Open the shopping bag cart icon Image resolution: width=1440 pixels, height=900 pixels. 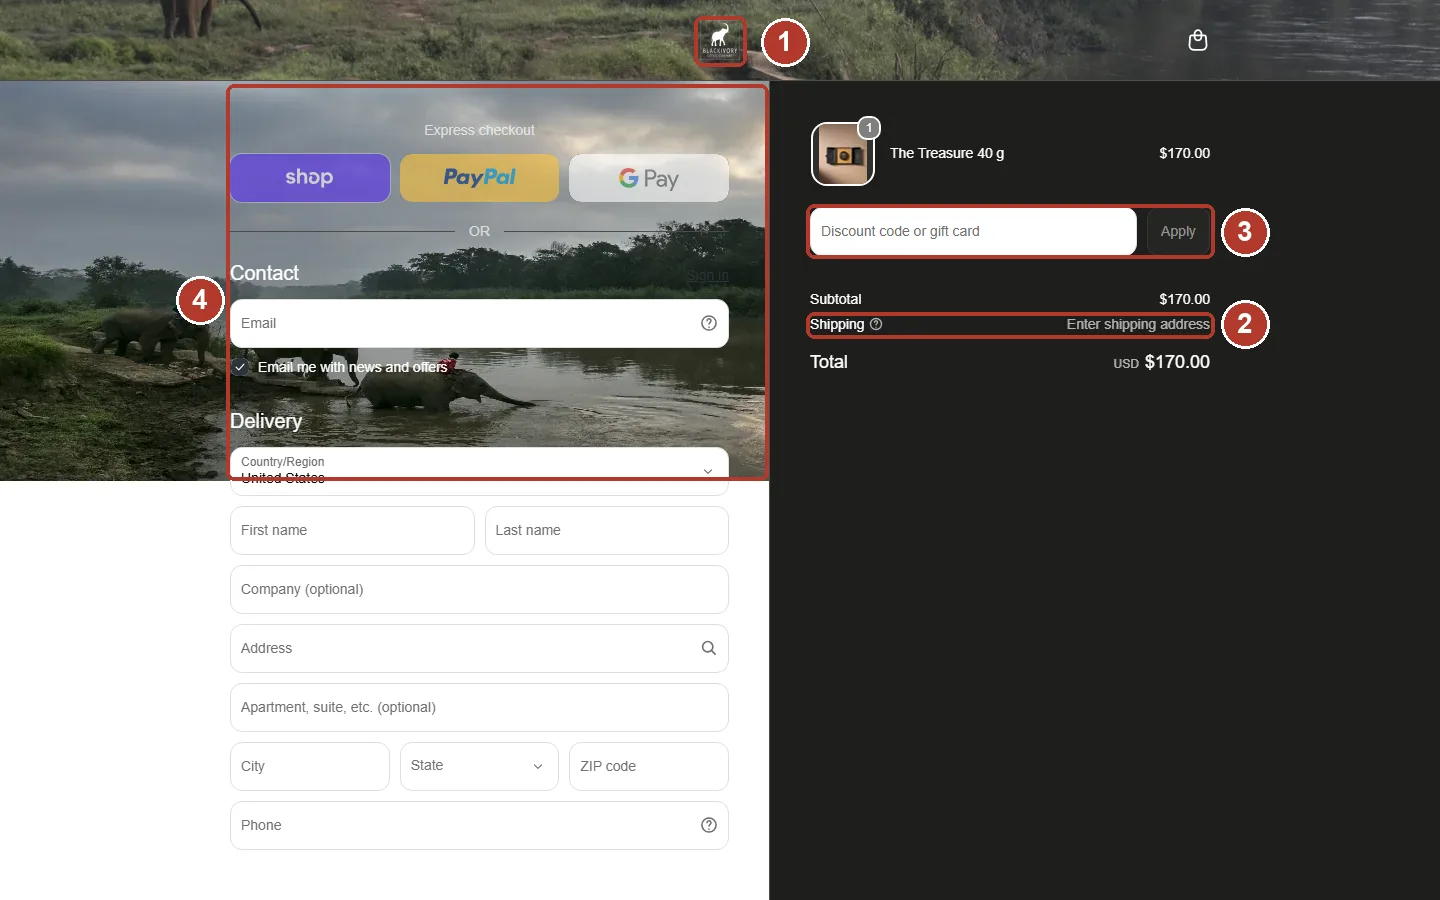[1197, 40]
